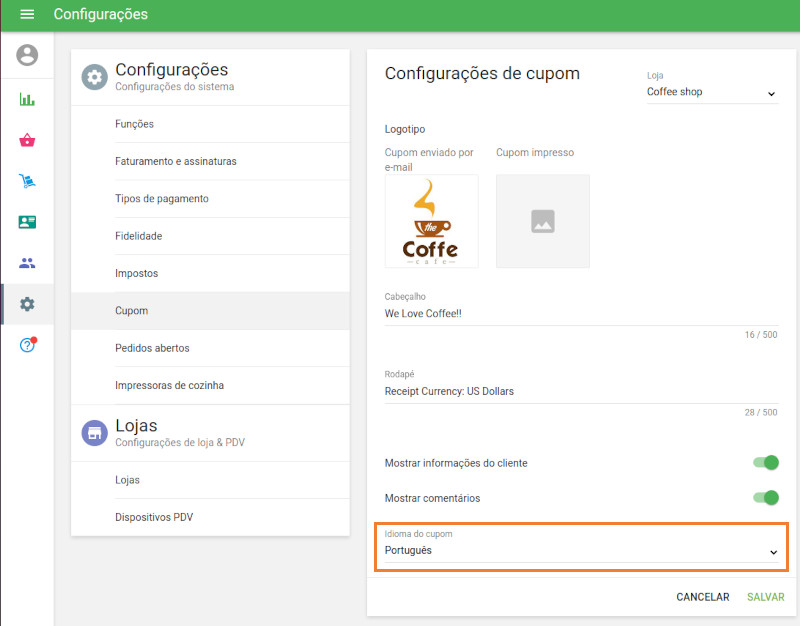The width and height of the screenshot is (800, 626).
Task: Toggle Mostrar informações do cliente switch
Action: (765, 463)
